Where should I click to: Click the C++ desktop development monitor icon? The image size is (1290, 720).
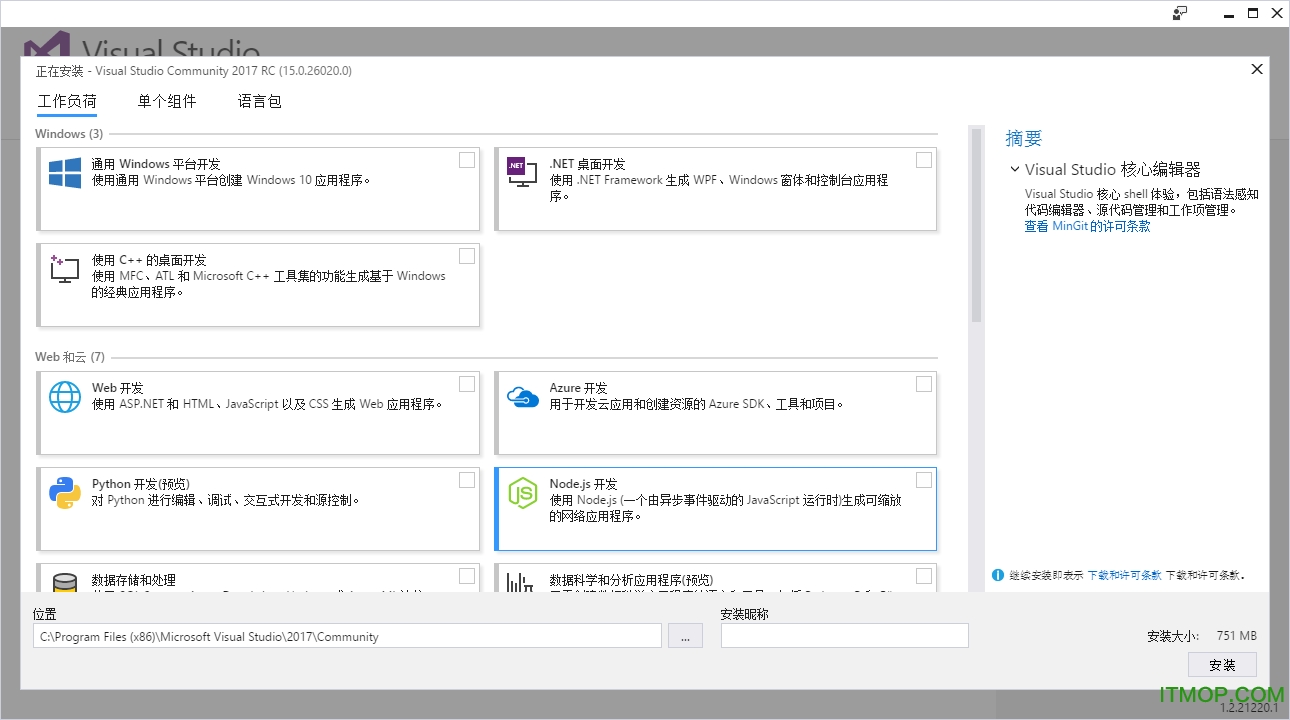point(65,269)
